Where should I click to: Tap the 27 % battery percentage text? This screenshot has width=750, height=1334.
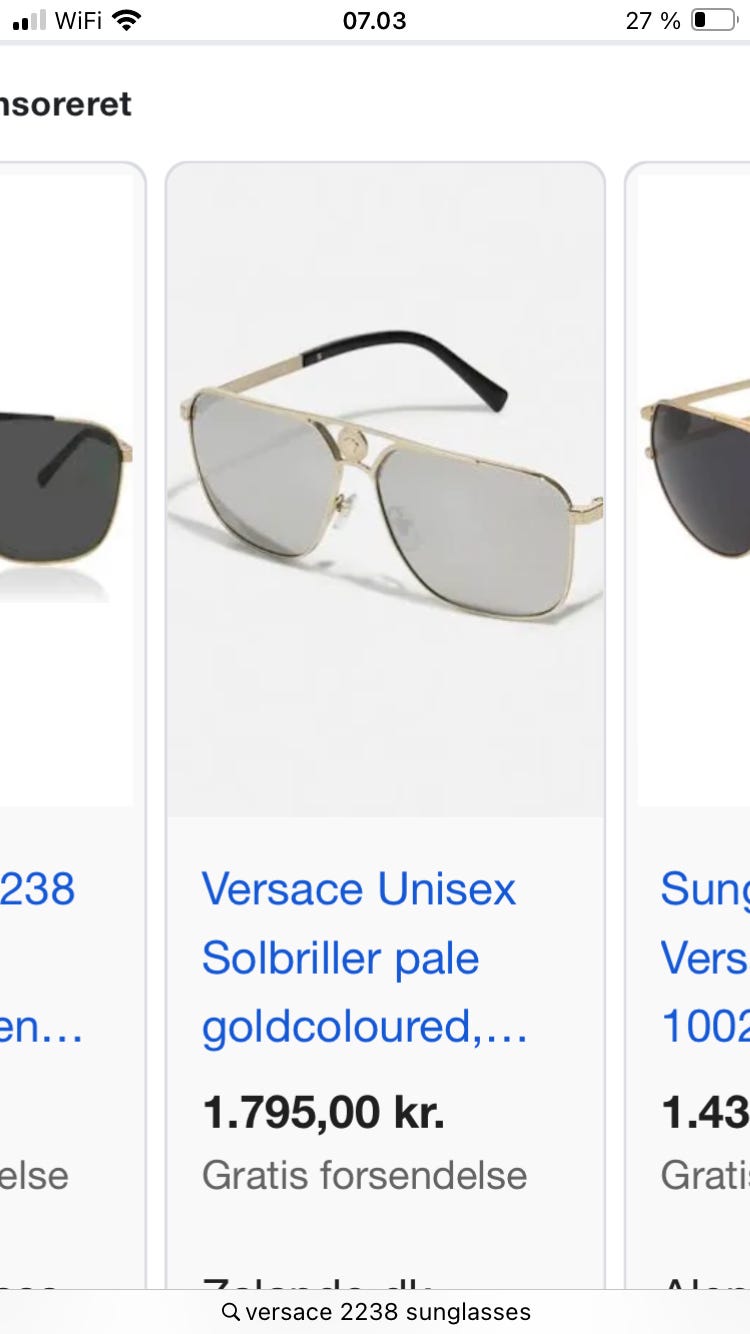pyautogui.click(x=653, y=20)
